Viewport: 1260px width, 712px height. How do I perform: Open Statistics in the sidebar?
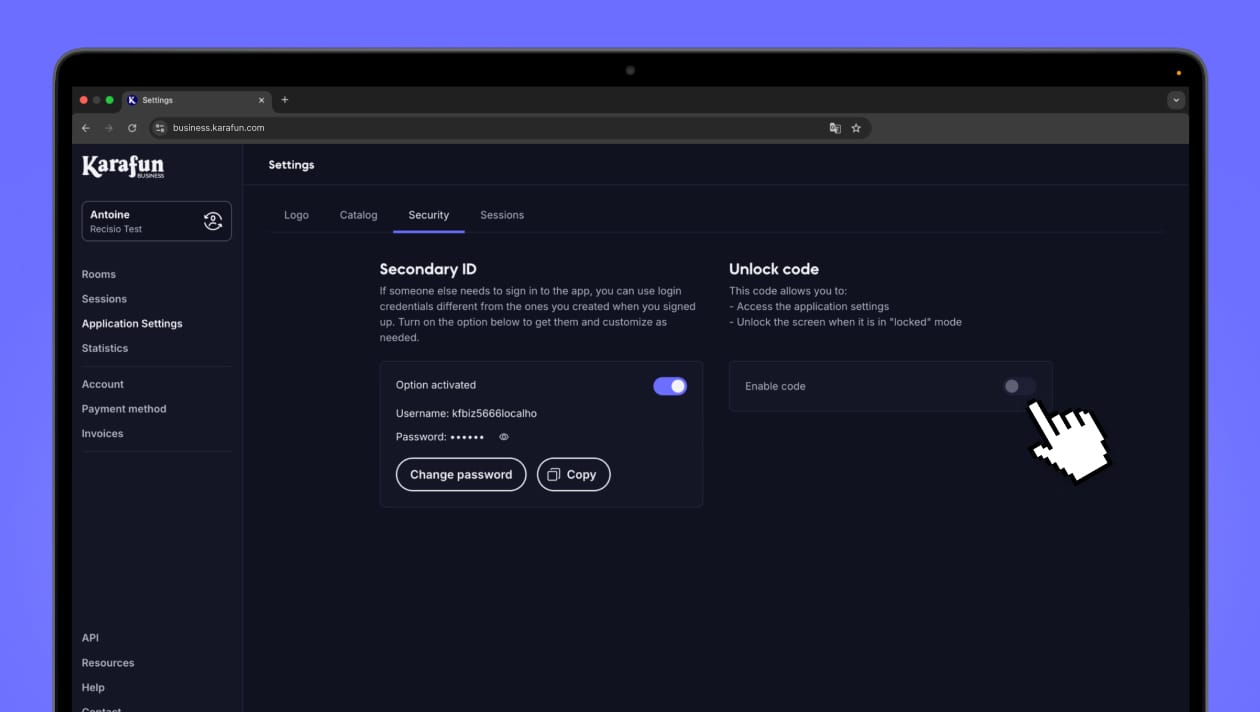105,348
